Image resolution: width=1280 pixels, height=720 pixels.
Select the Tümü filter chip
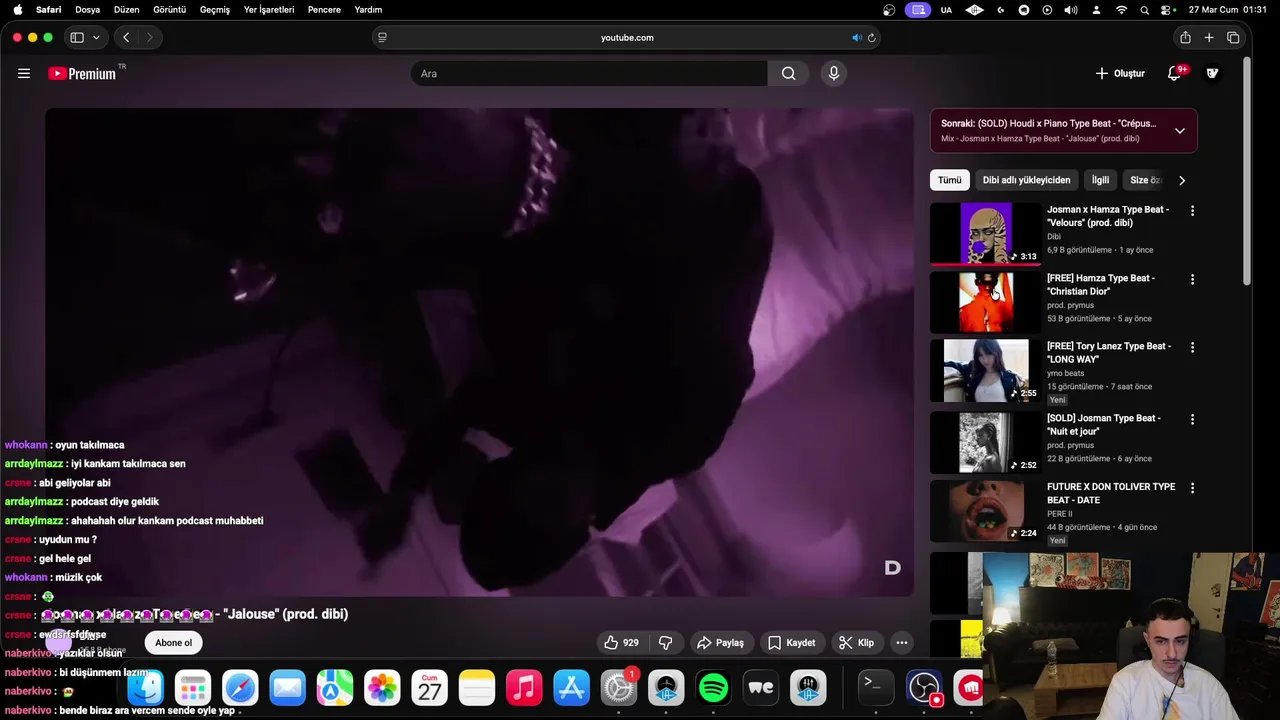(949, 180)
